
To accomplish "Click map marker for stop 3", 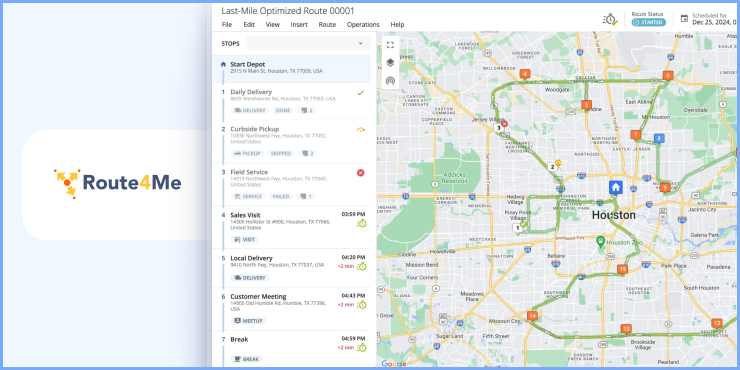I will click(x=498, y=127).
